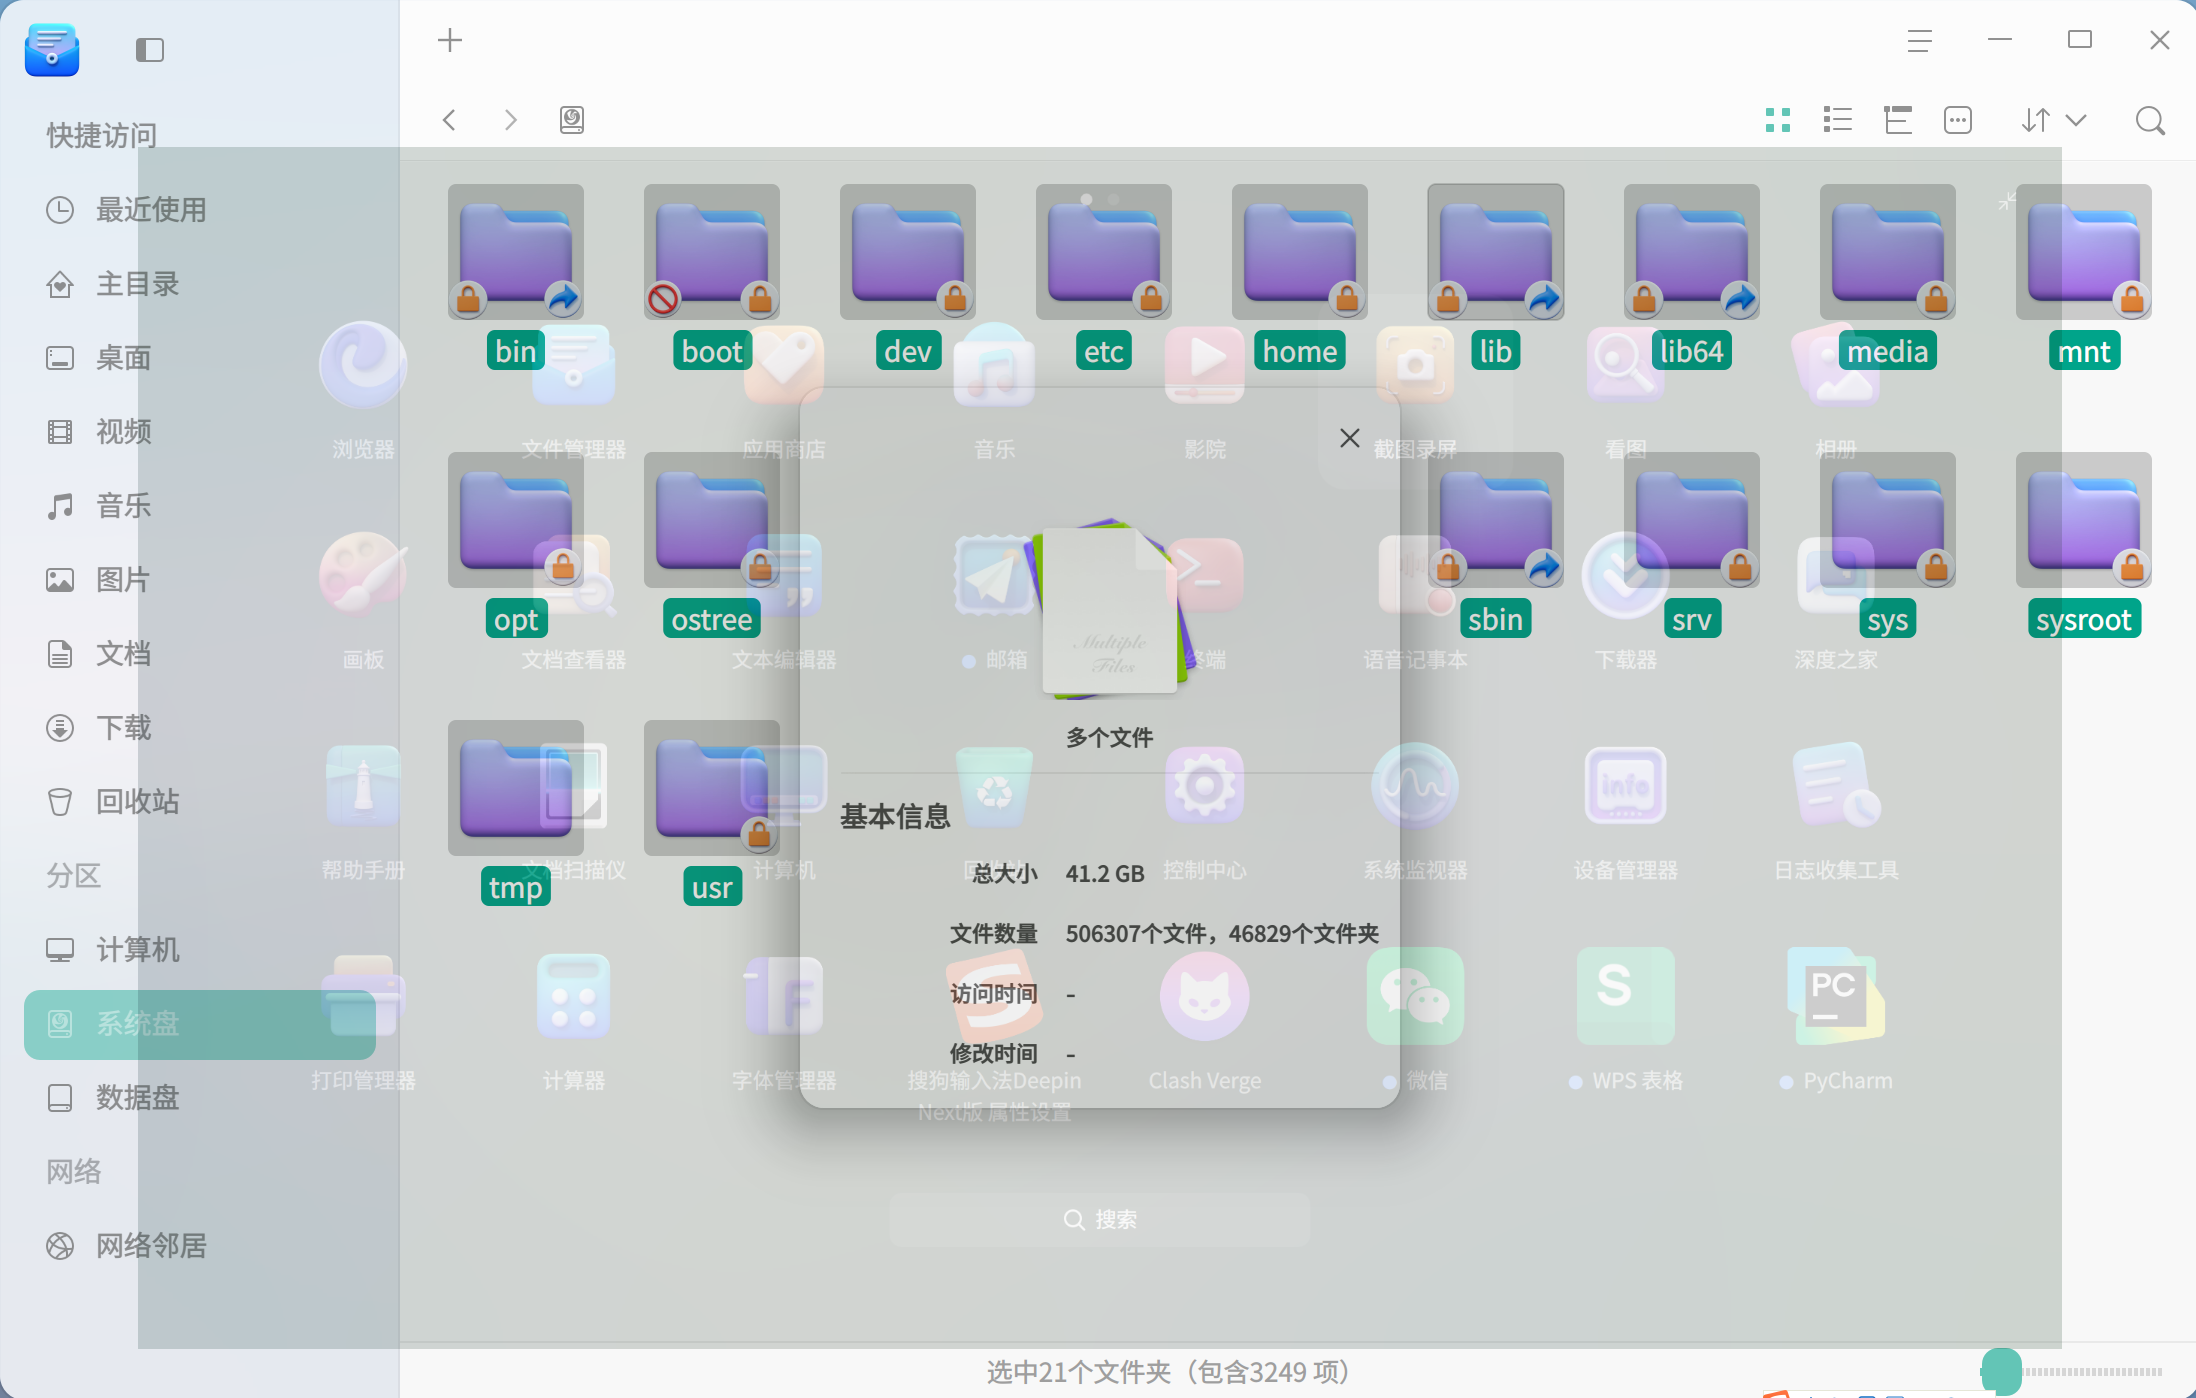Select 系统盘 in sidebar
The image size is (2196, 1398).
(200, 1024)
